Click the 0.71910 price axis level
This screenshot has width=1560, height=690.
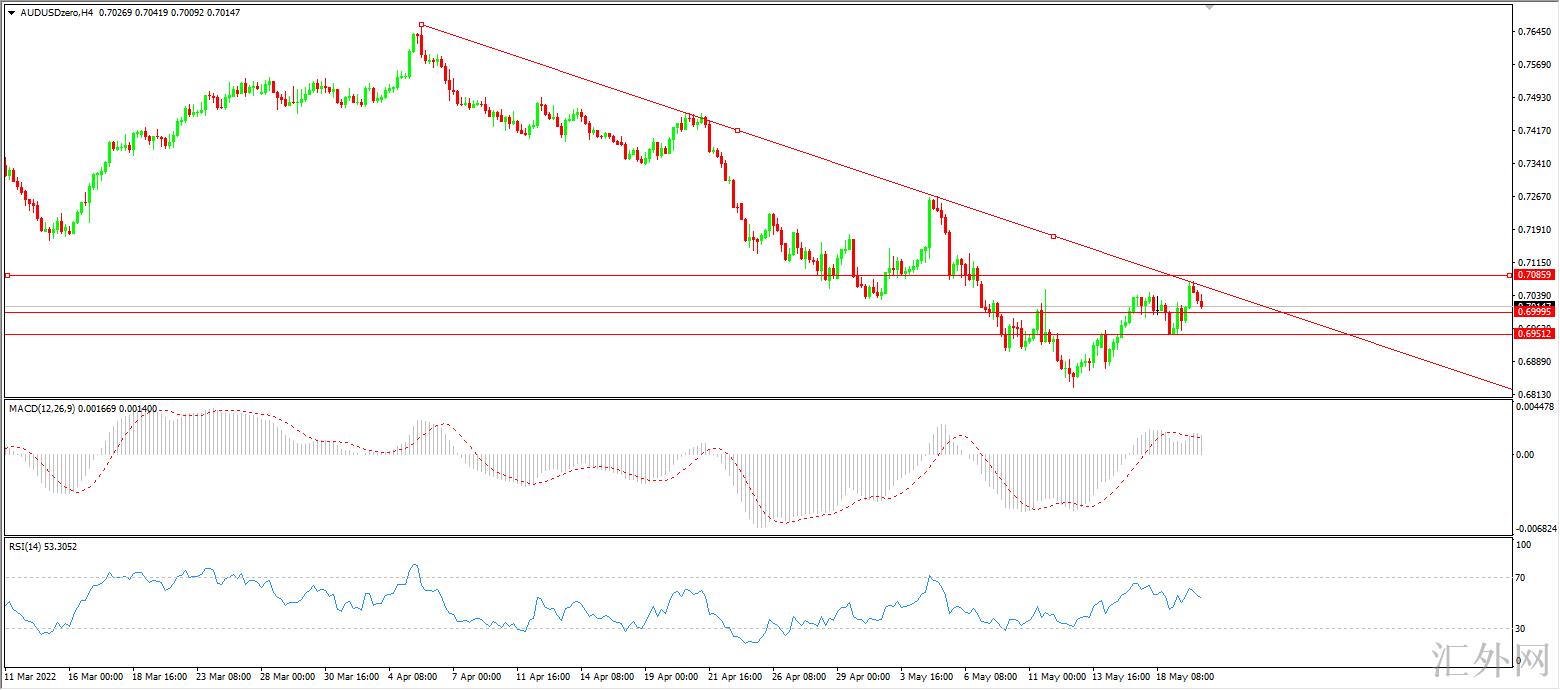coord(1534,230)
